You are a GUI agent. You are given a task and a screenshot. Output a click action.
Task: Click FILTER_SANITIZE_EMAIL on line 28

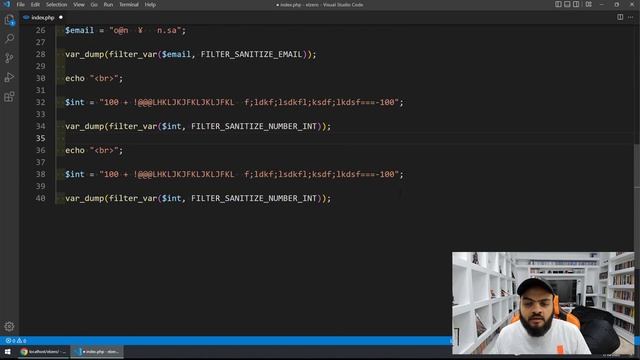coord(251,54)
